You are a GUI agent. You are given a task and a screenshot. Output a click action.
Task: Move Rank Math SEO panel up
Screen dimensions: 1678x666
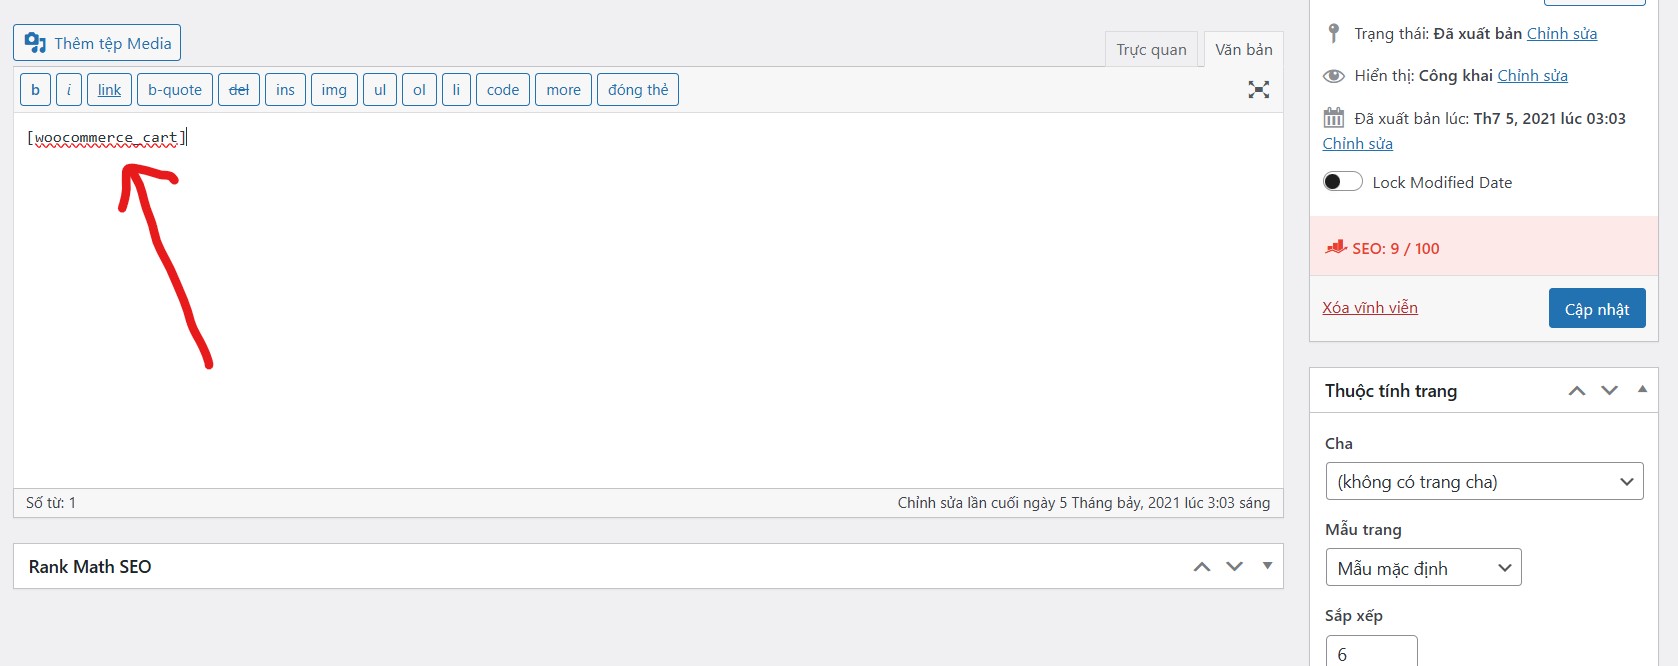[1202, 567]
